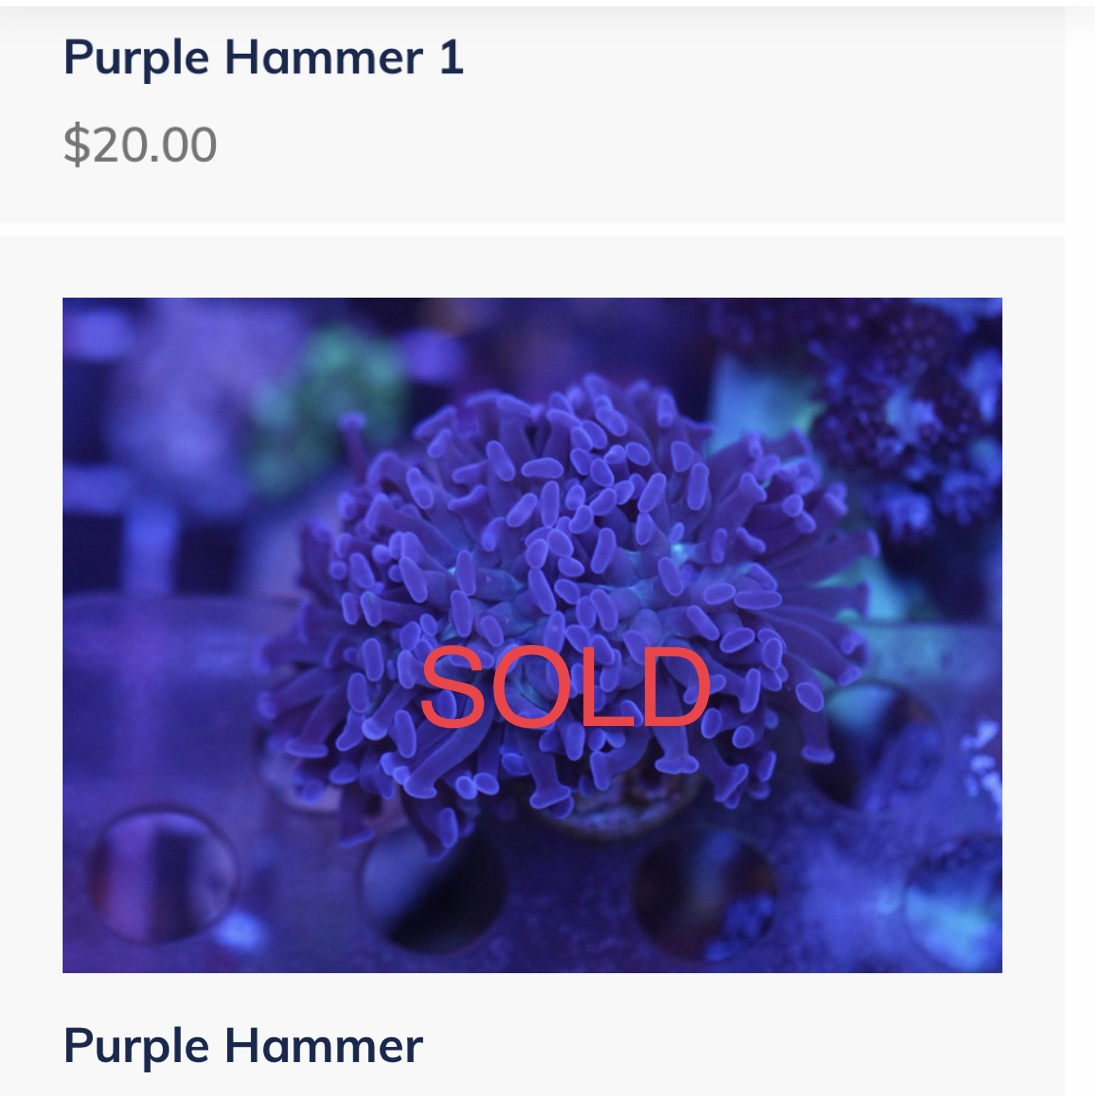The image size is (1095, 1096).
Task: Click the red SOLD overlay label
Action: click(x=564, y=688)
